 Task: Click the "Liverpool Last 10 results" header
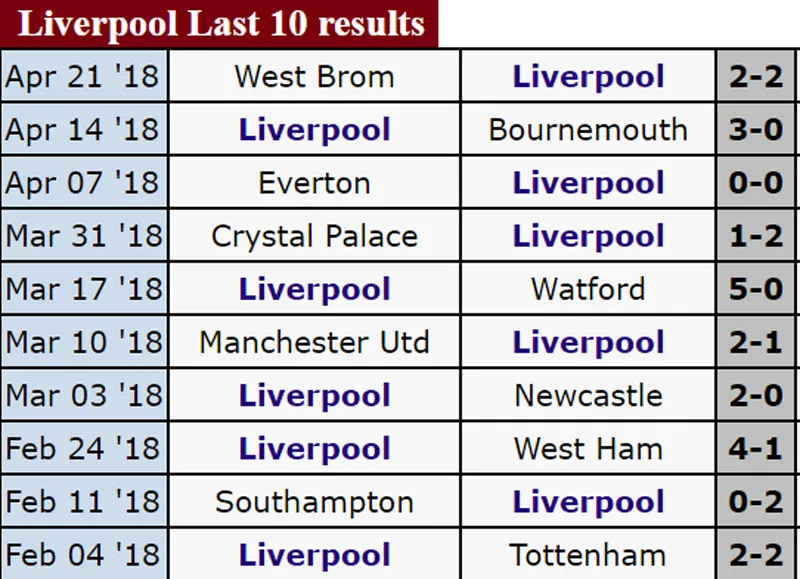coord(220,24)
